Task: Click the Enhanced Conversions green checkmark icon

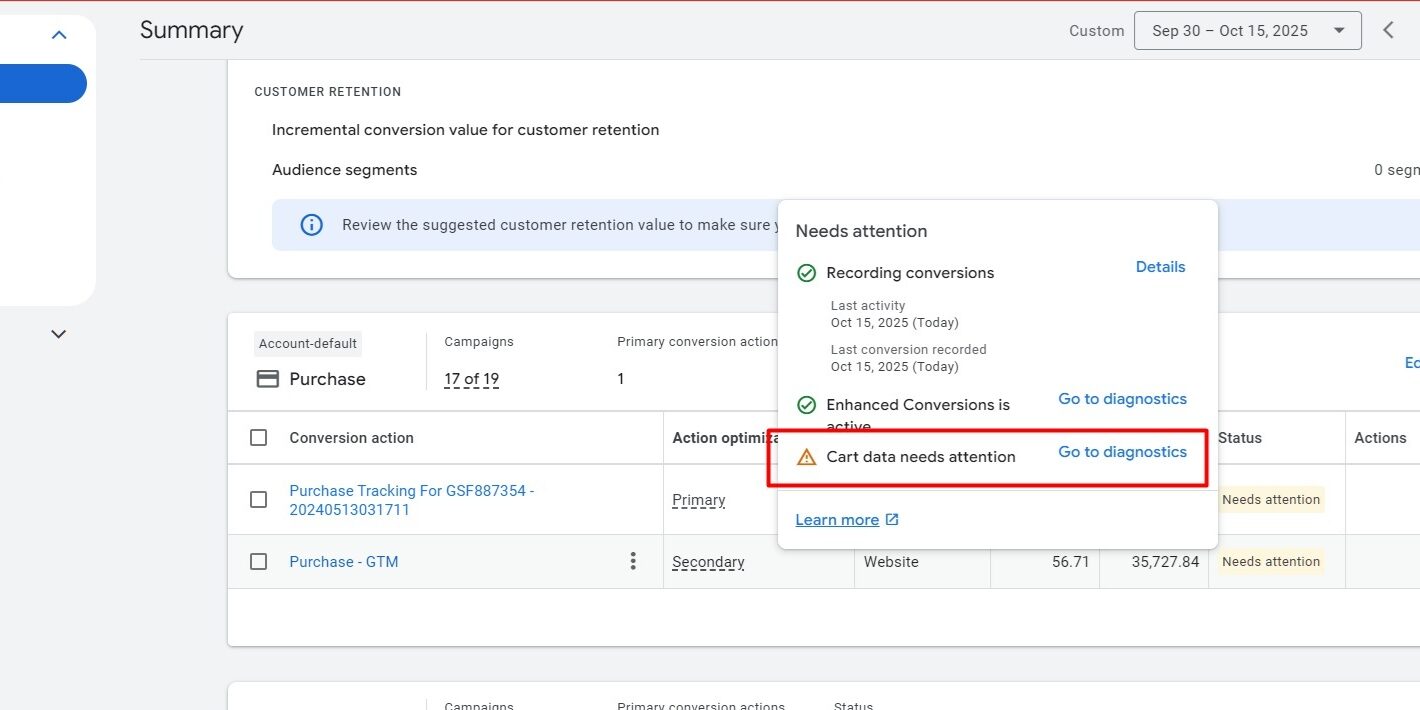Action: pyautogui.click(x=806, y=405)
